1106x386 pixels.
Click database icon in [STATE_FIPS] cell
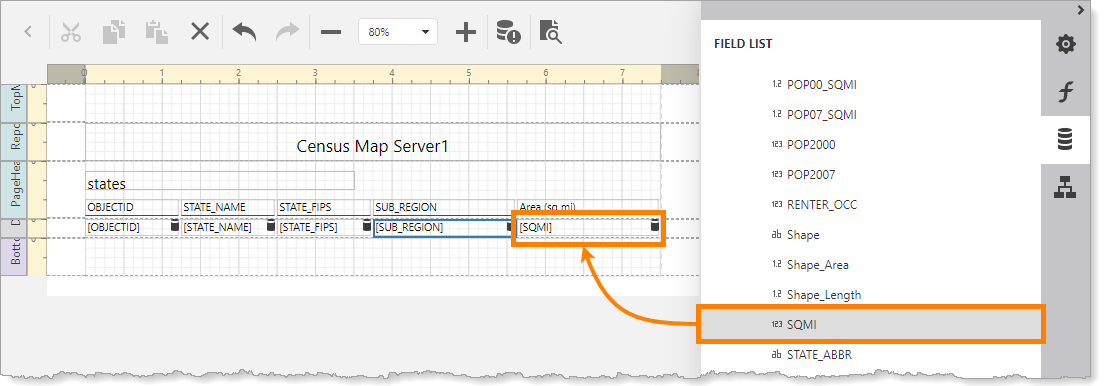coord(366,226)
